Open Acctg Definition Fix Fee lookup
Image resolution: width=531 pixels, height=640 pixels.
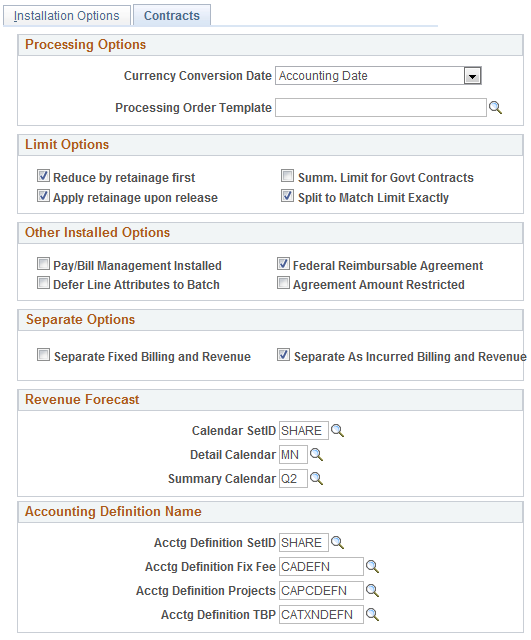tap(372, 567)
